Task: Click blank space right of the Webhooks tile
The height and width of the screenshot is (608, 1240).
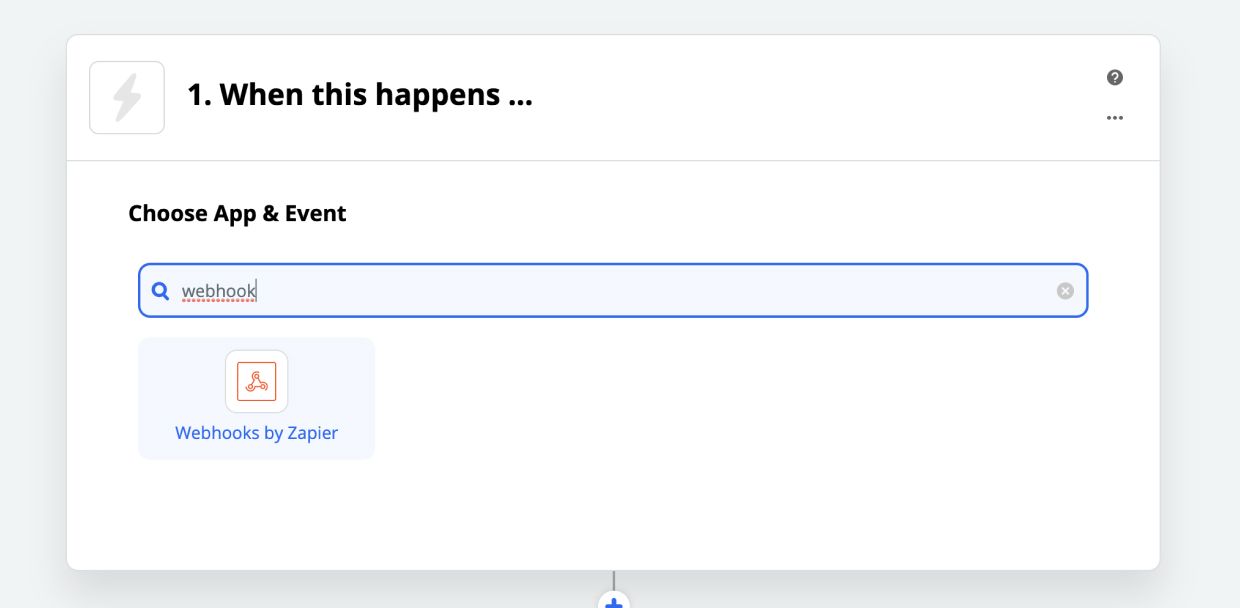Action: (x=730, y=399)
